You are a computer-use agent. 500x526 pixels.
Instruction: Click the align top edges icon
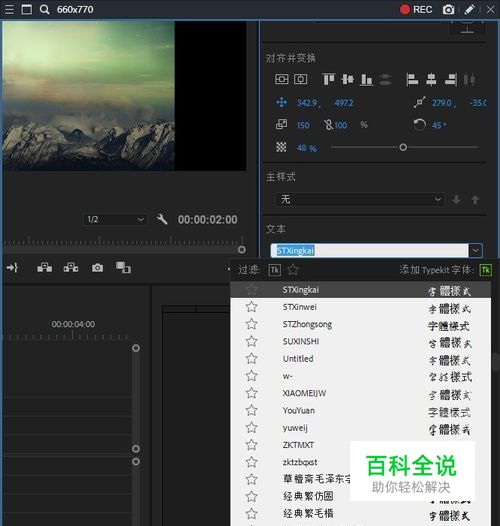pyautogui.click(x=329, y=80)
